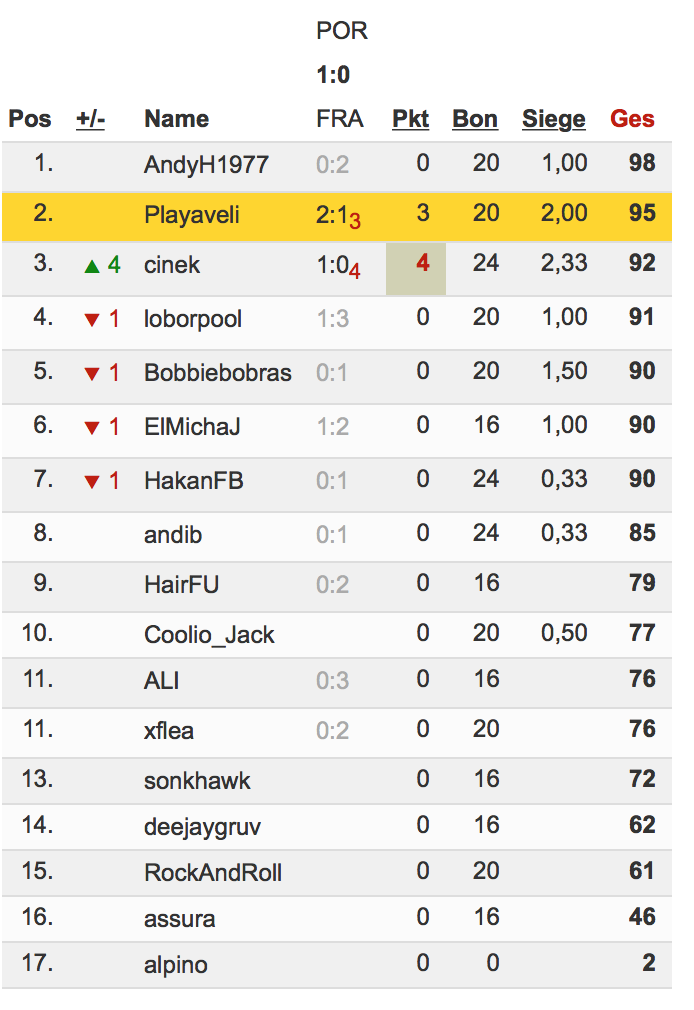The height and width of the screenshot is (1010, 694).
Task: Click the Pos column header
Action: click(x=30, y=119)
